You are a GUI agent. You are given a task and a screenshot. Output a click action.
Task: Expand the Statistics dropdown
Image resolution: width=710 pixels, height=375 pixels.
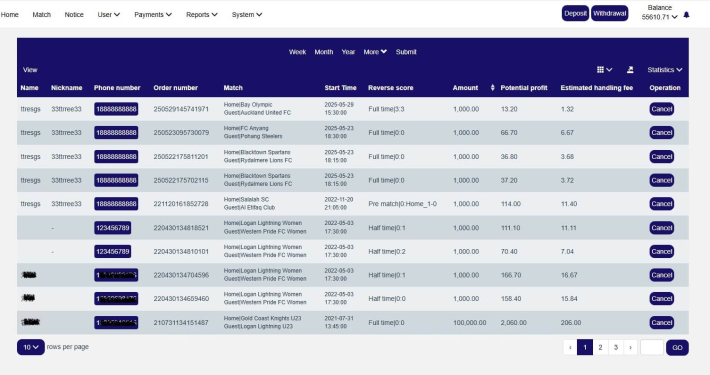point(665,70)
